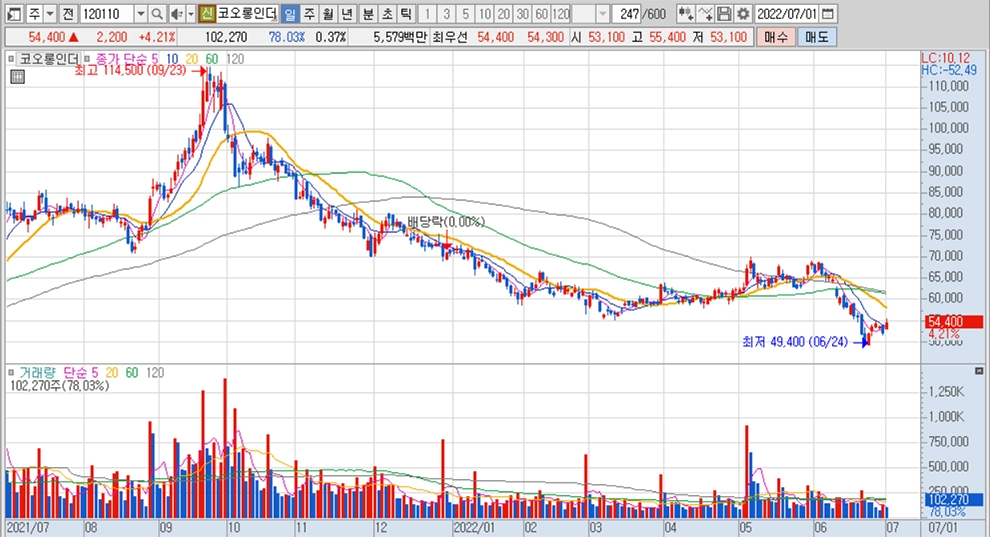990x537 pixels.
Task: Select monthly 월 chart period
Action: [x=328, y=13]
